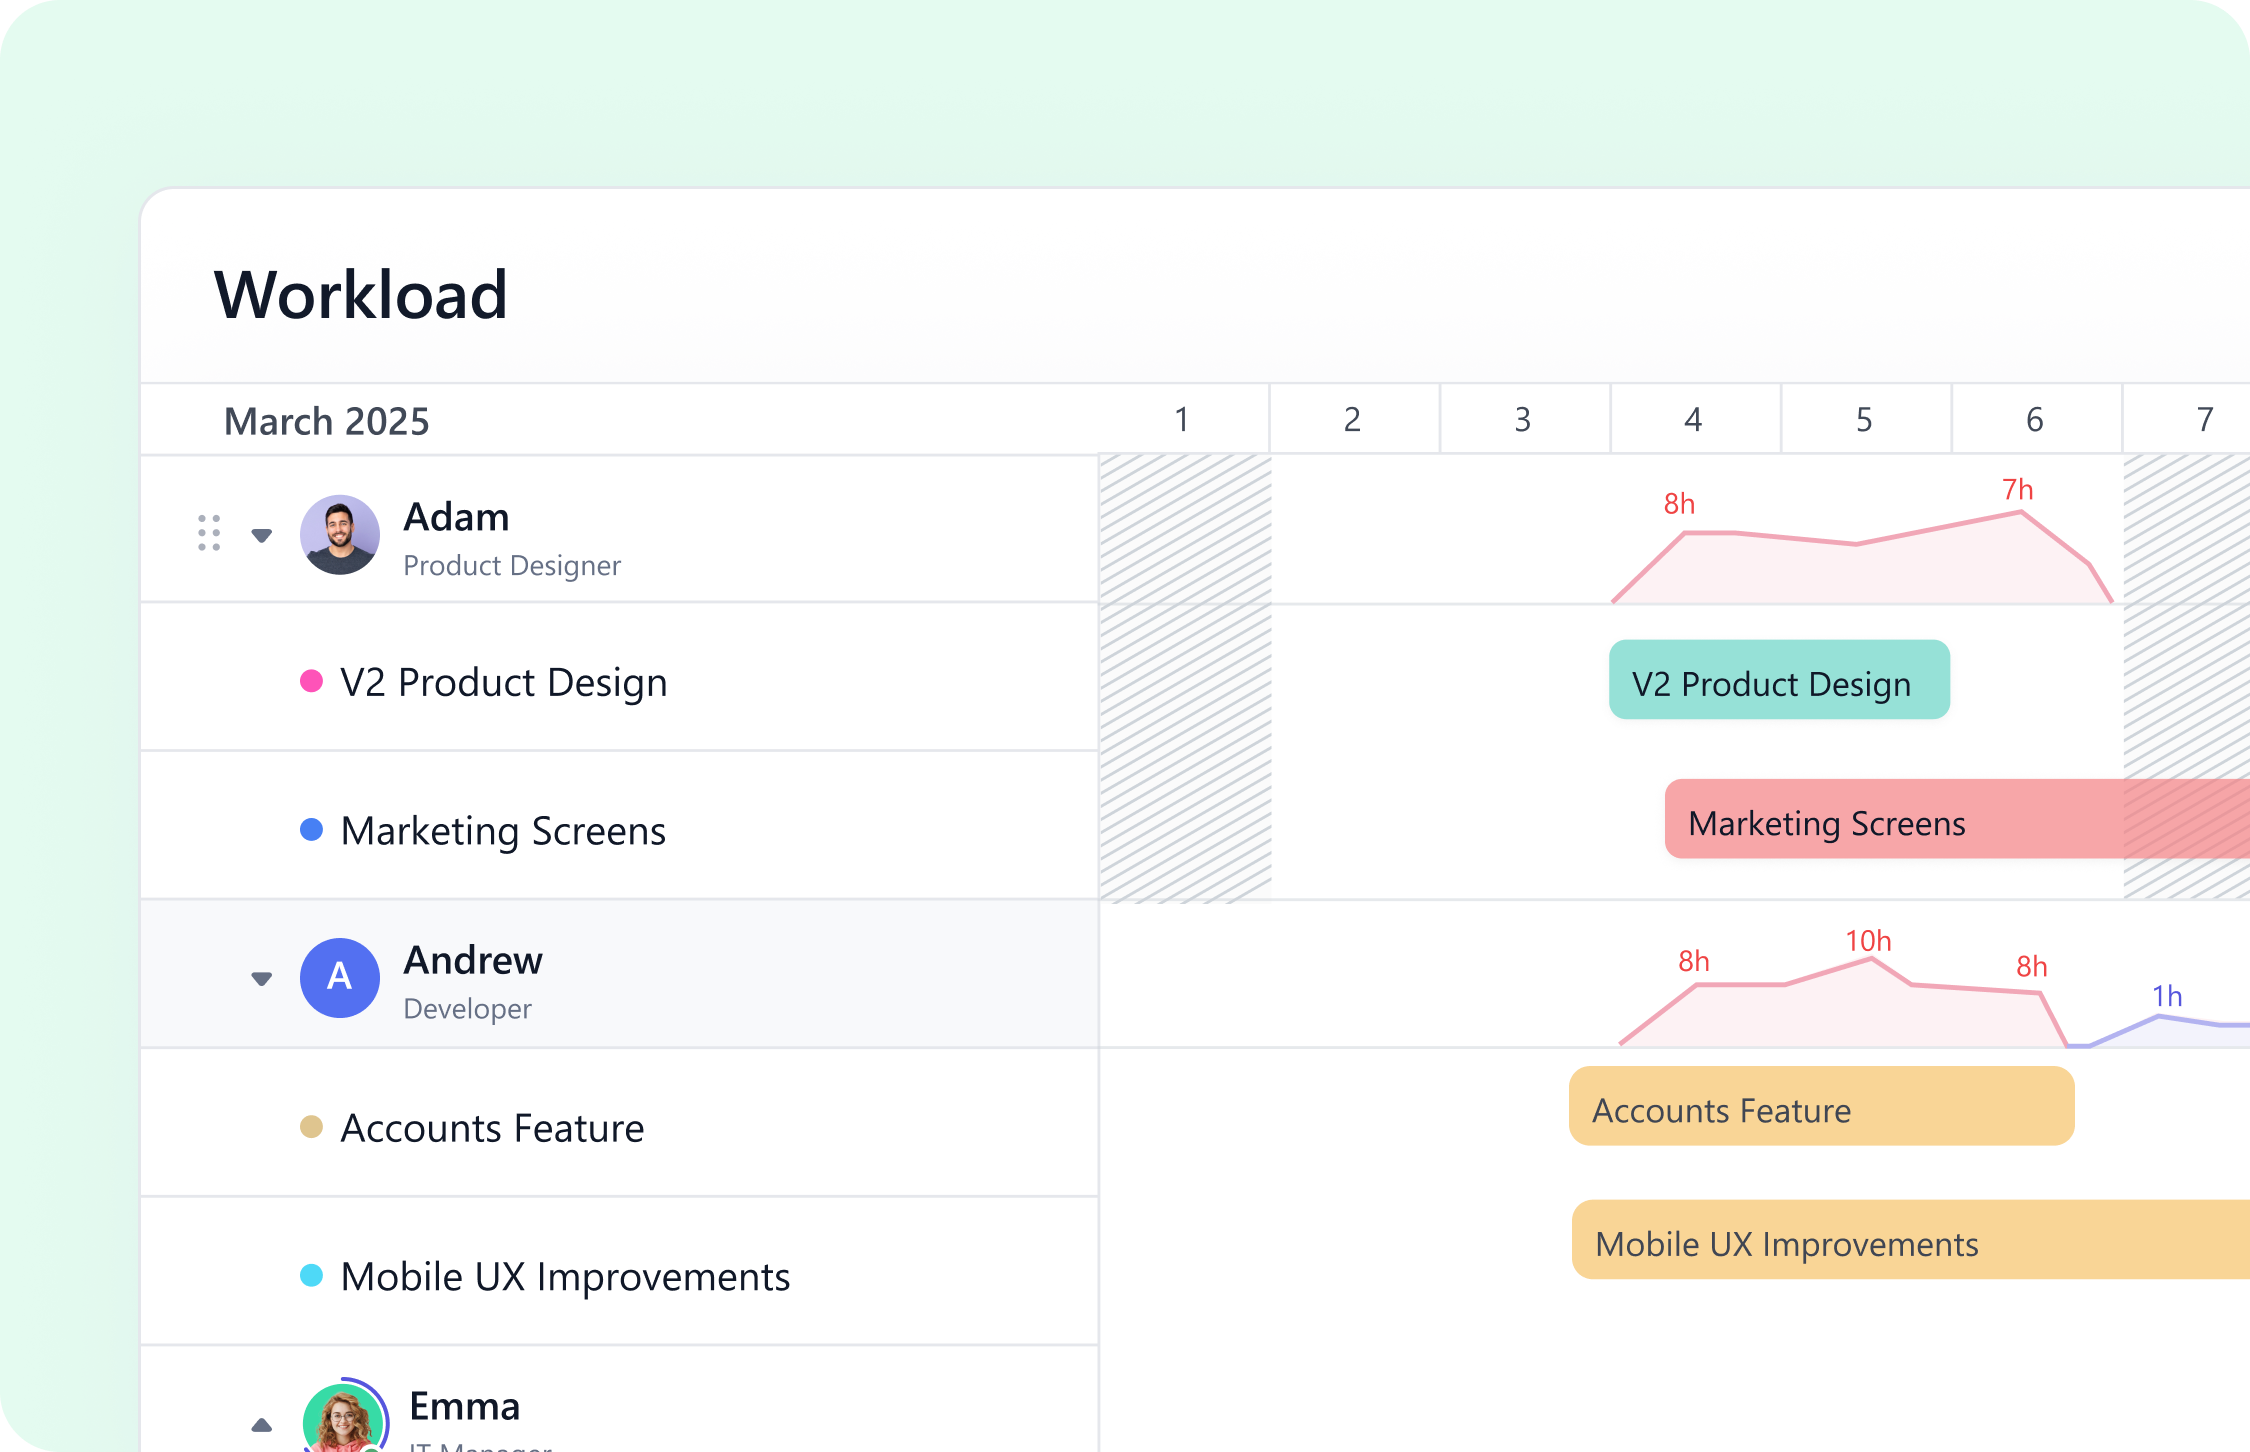2250x1452 pixels.
Task: Collapse Adam's task list
Action: [x=262, y=536]
